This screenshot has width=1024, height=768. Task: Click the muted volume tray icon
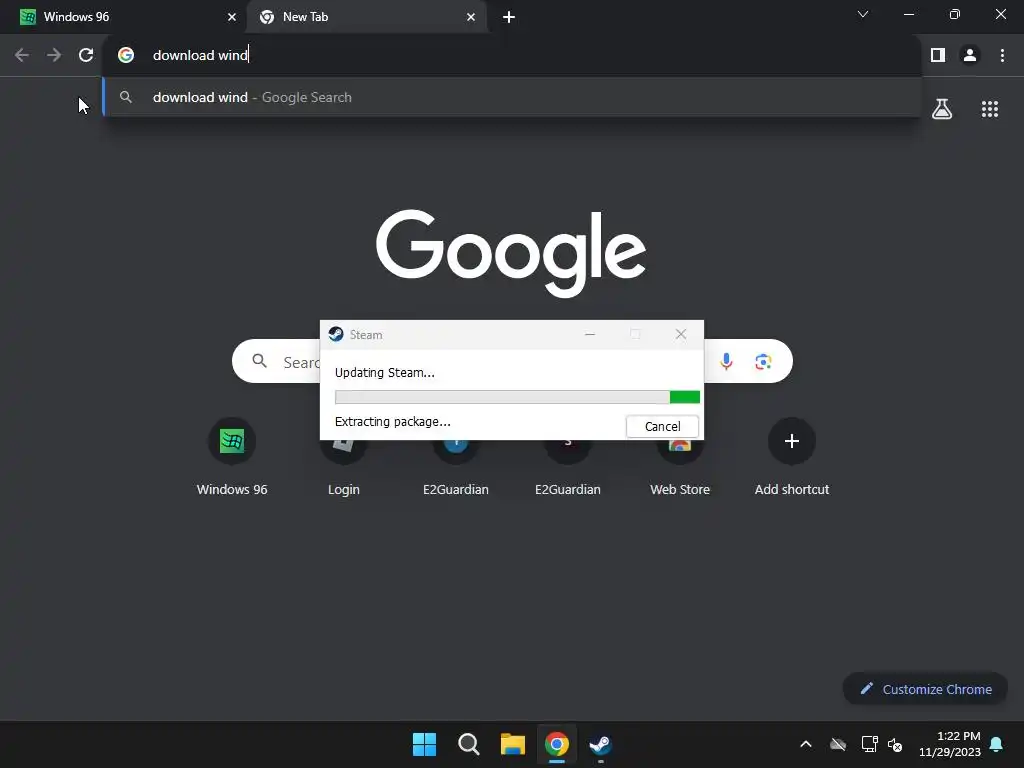895,744
